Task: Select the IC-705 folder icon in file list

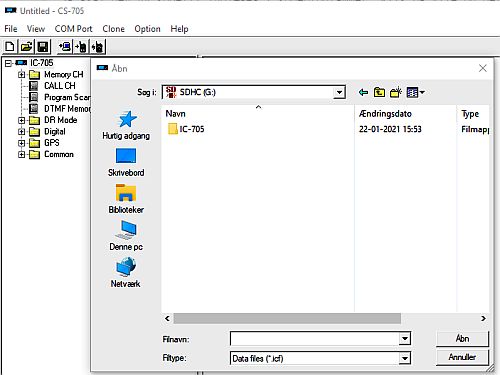Action: (x=172, y=129)
